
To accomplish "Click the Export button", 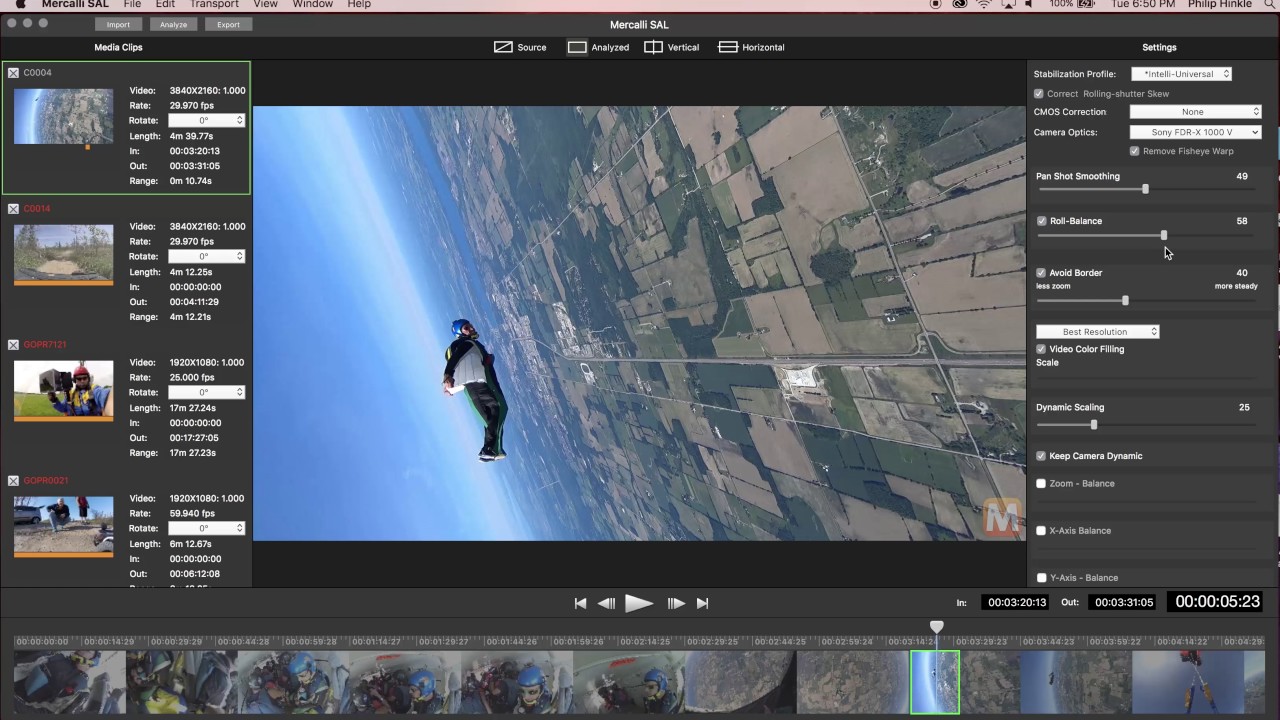I will (228, 24).
